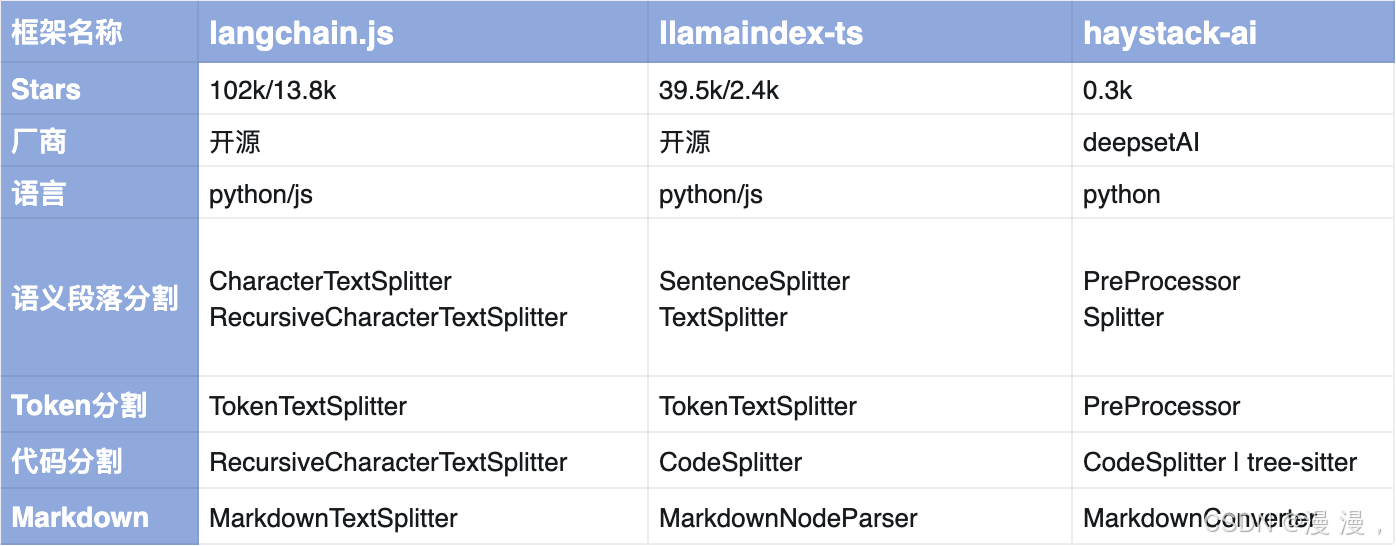The width and height of the screenshot is (1396, 546).
Task: Click SentenceSplitter in llamaindex column
Action: tap(754, 281)
